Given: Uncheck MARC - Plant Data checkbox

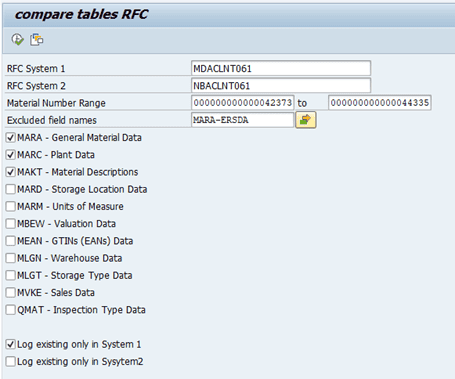Looking at the screenshot, I should click(11, 155).
